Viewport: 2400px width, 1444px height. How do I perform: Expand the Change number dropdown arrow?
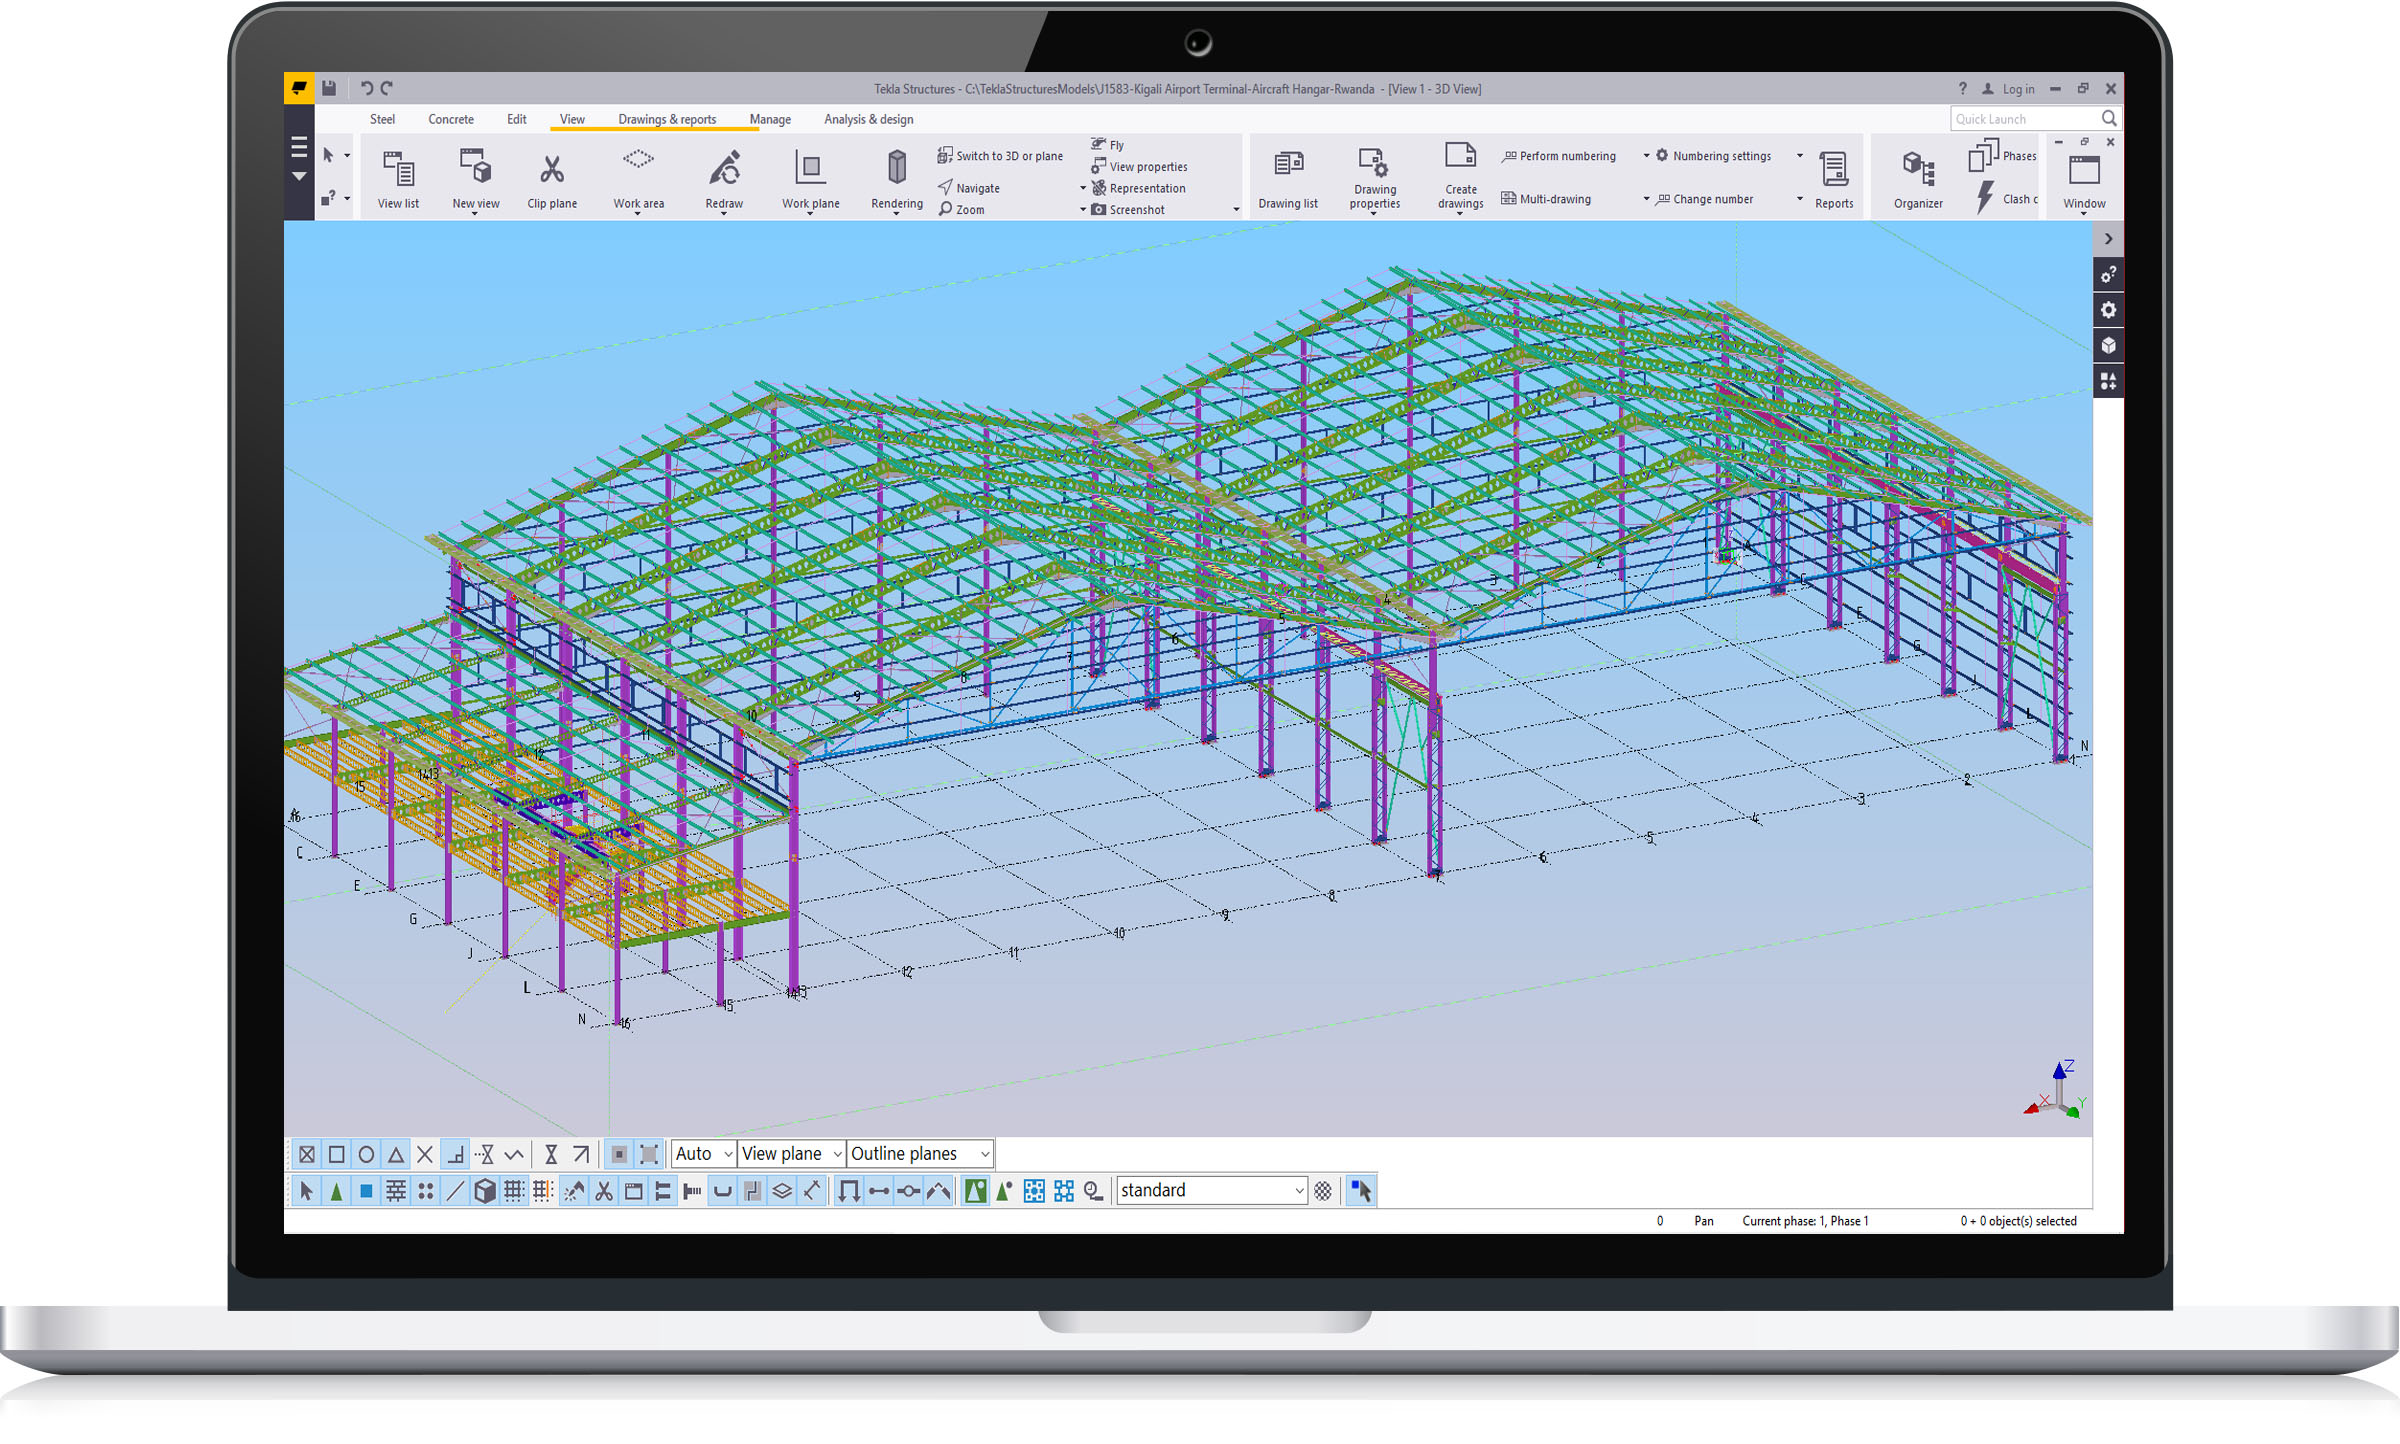pos(1800,199)
